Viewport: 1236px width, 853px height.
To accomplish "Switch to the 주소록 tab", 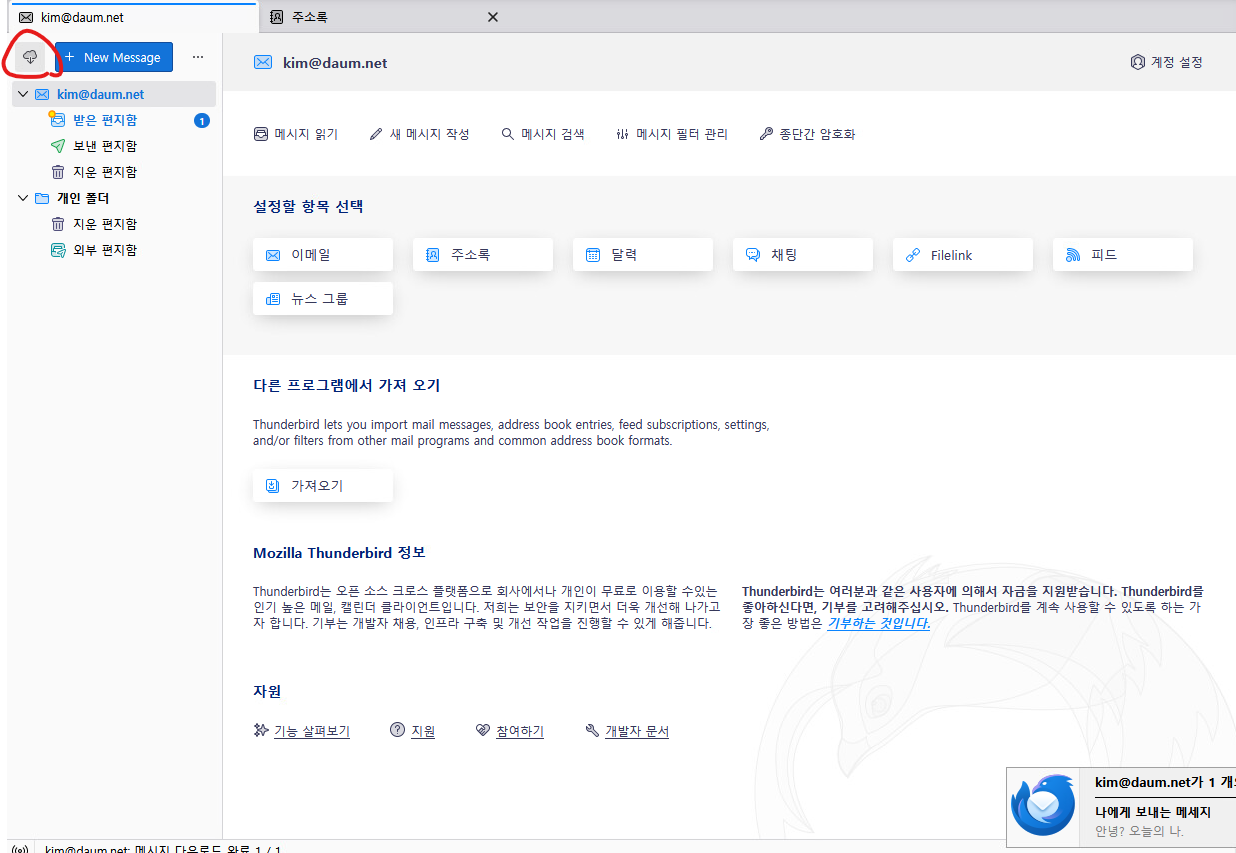I will 385,17.
